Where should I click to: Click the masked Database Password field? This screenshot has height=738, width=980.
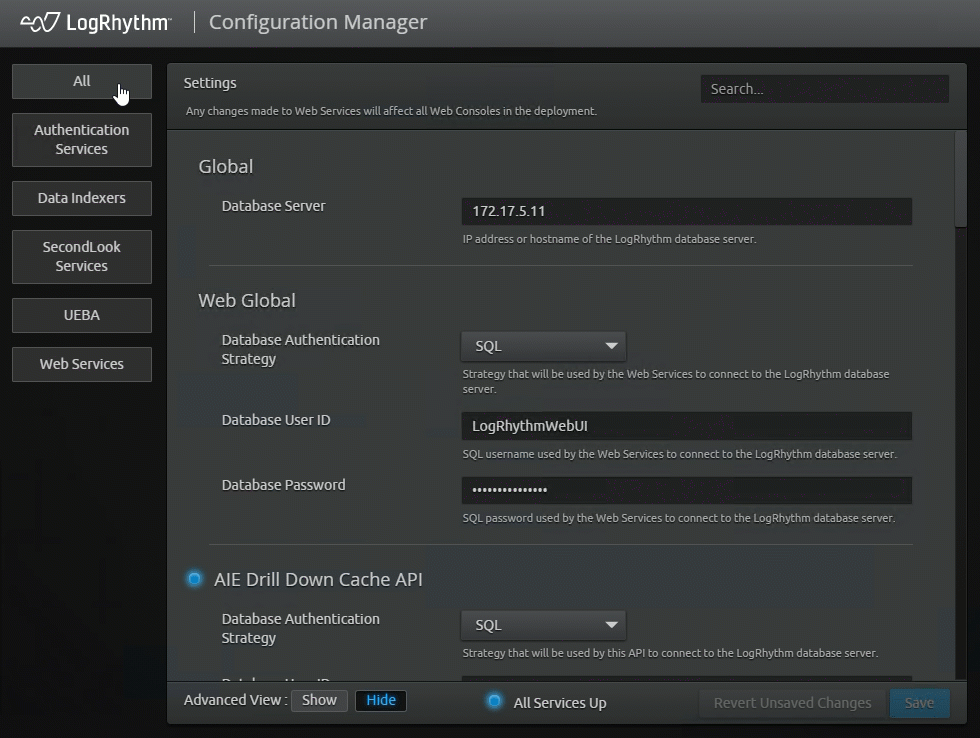tap(686, 490)
